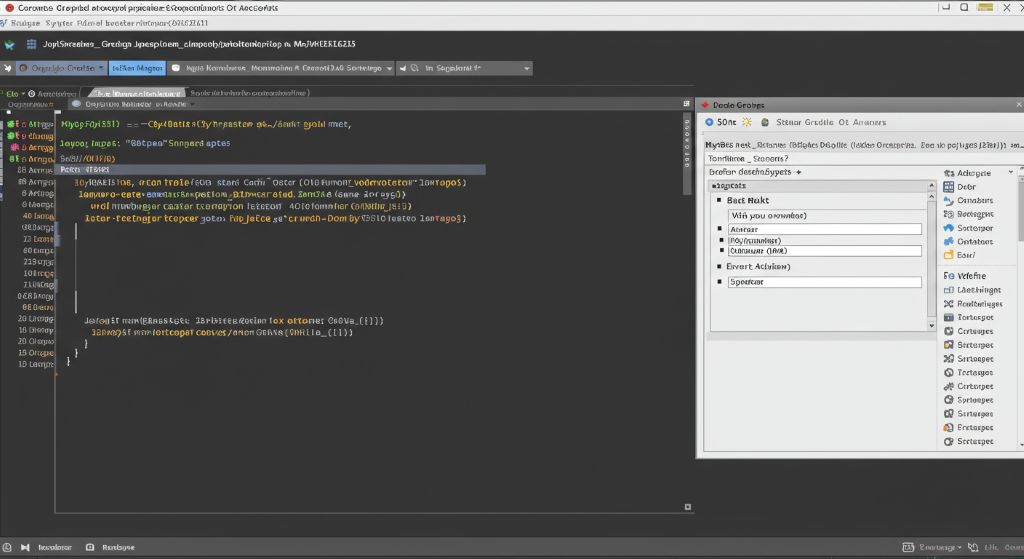The image size is (1024, 559).
Task: Click the red diamond icon in panel title
Action: (x=705, y=105)
